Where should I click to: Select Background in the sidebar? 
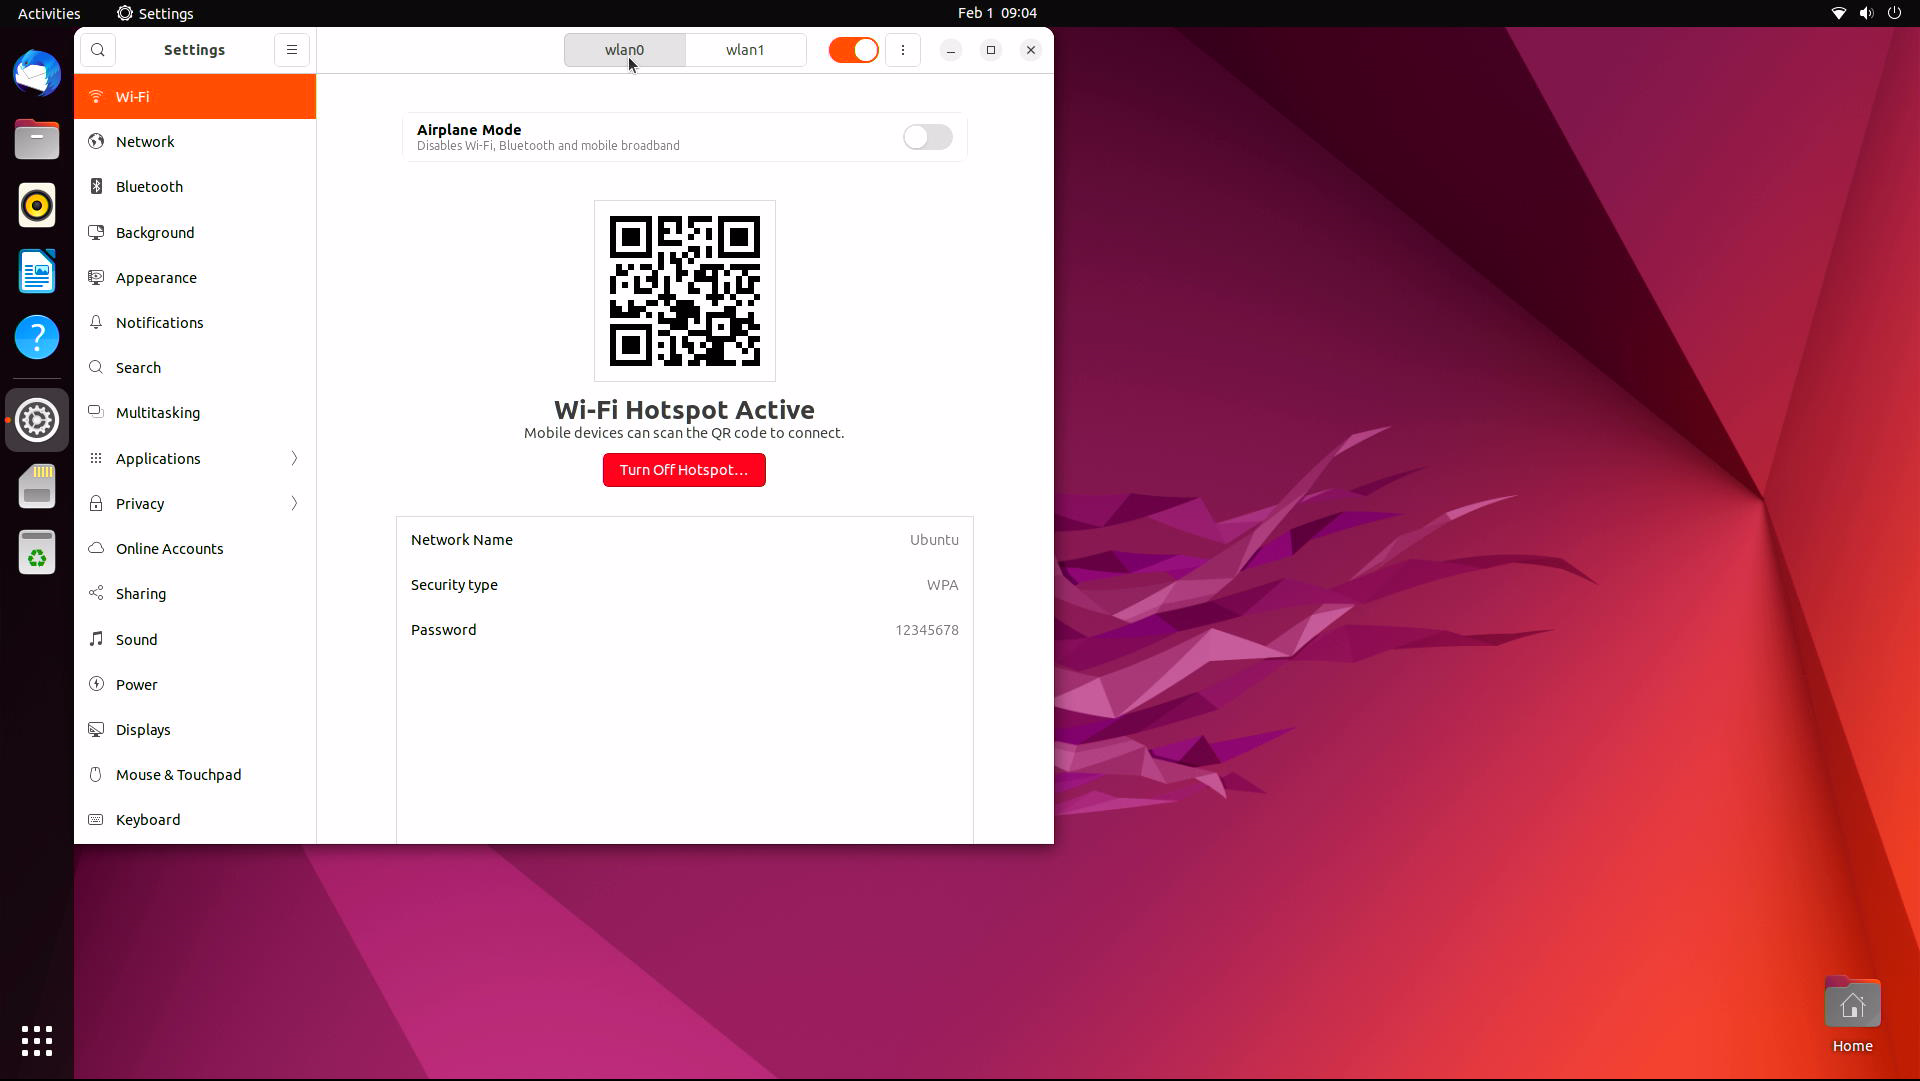tap(195, 232)
